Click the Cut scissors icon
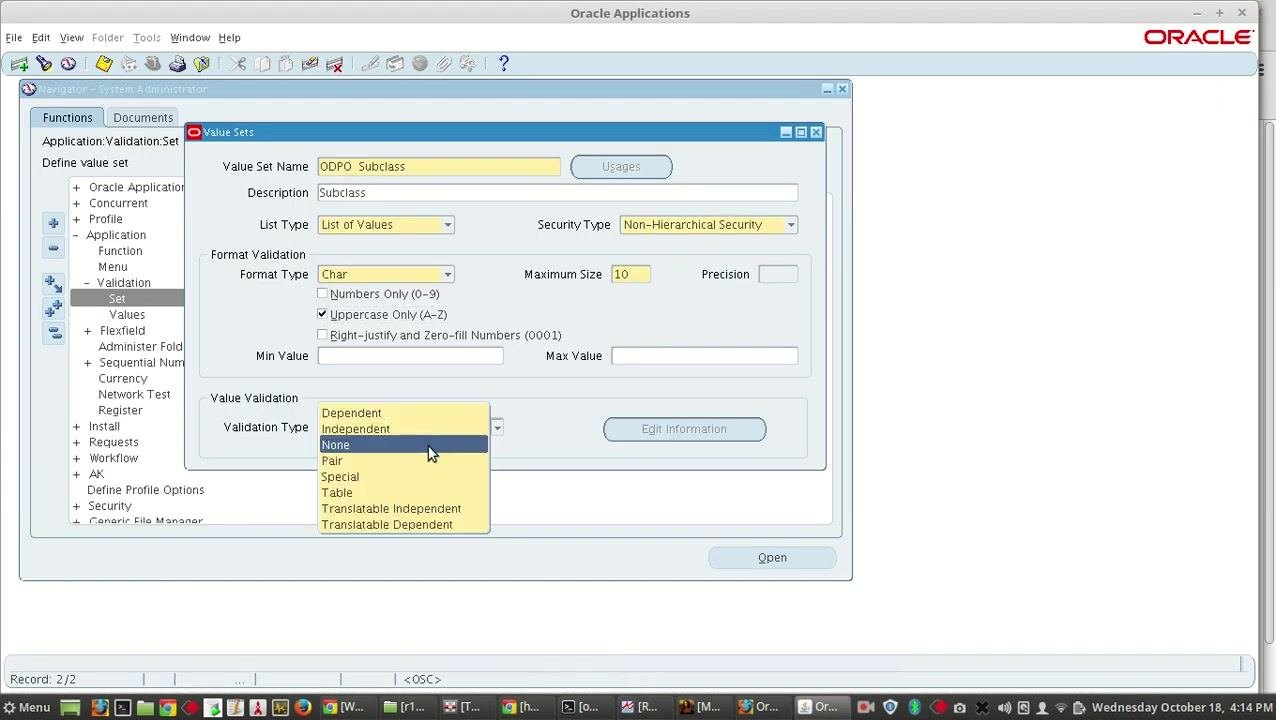Viewport: 1276px width, 720px height. [237, 64]
